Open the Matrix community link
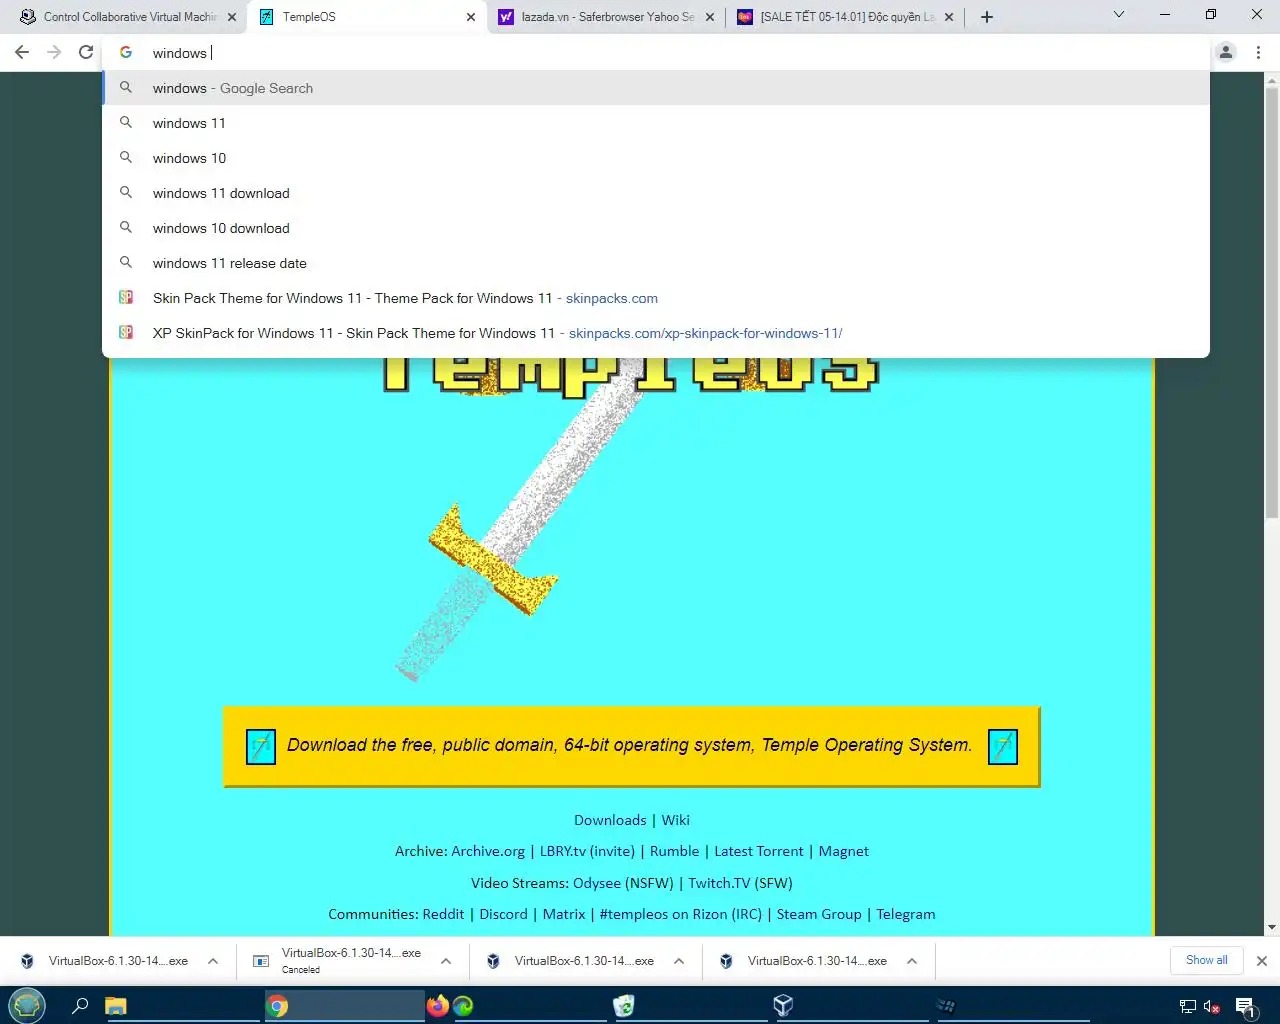This screenshot has width=1280, height=1024. (564, 914)
